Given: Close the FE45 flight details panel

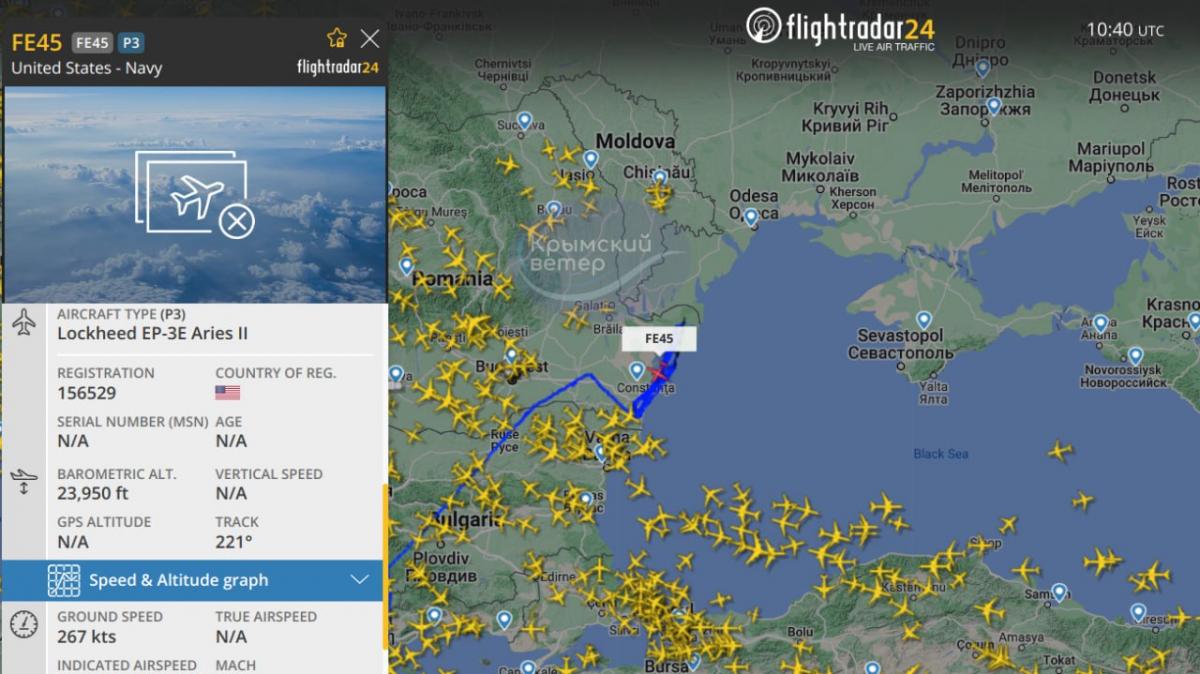Looking at the screenshot, I should 370,38.
